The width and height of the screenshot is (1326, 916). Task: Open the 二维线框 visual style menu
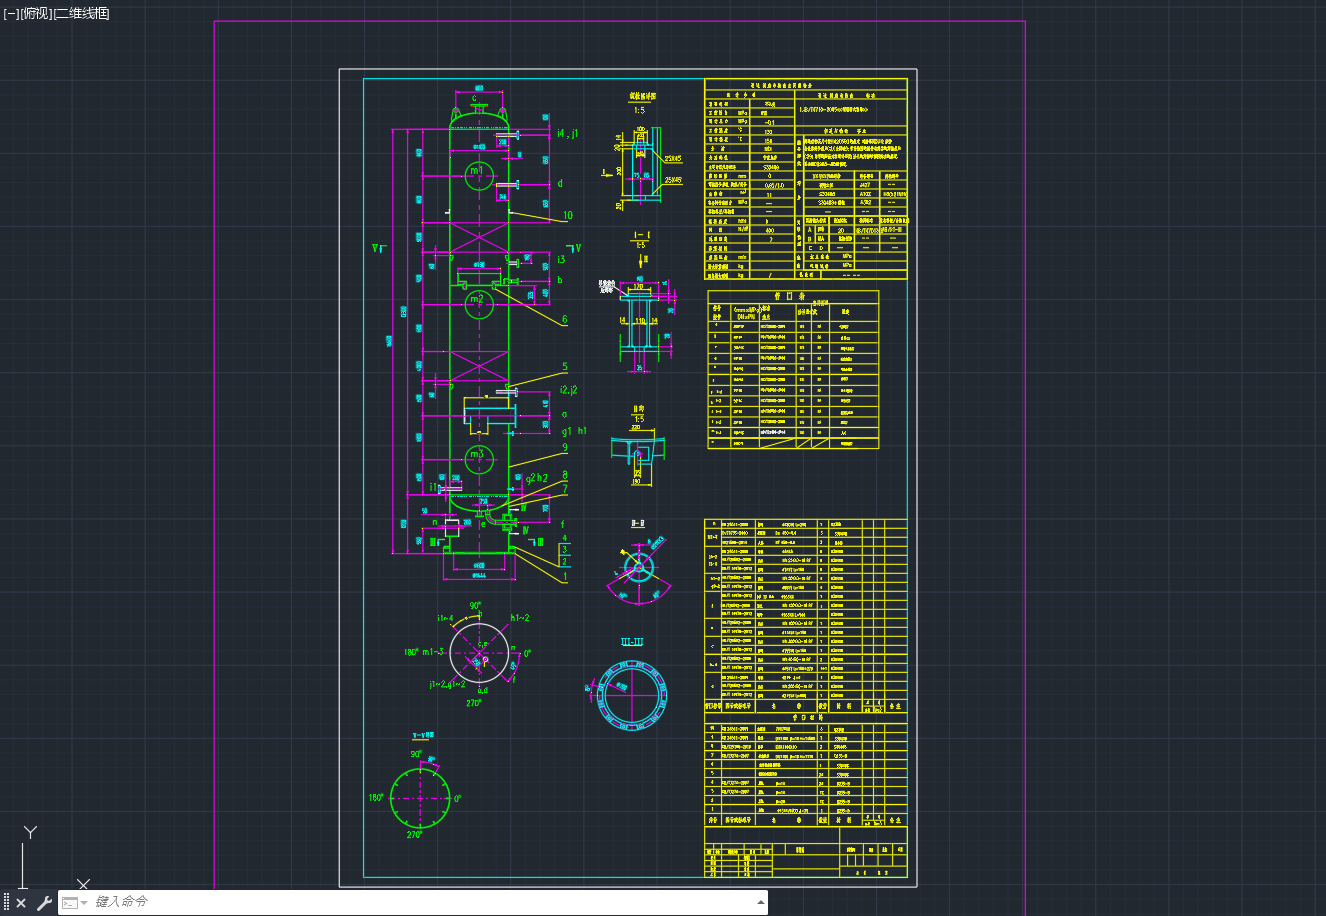[81, 13]
